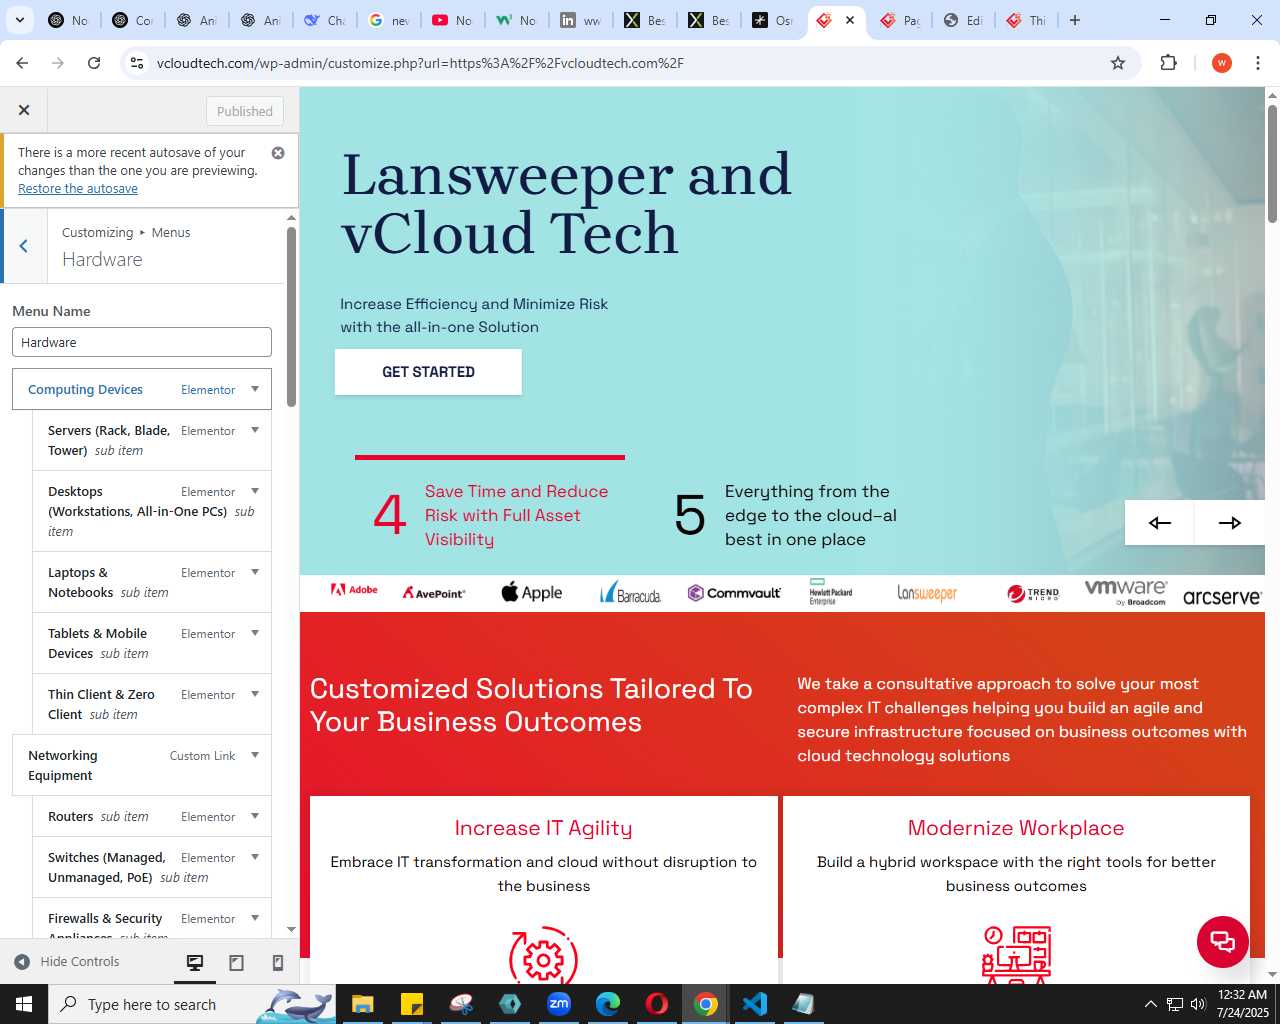
Task: Open Visual Studio Code from taskbar
Action: pyautogui.click(x=755, y=1004)
